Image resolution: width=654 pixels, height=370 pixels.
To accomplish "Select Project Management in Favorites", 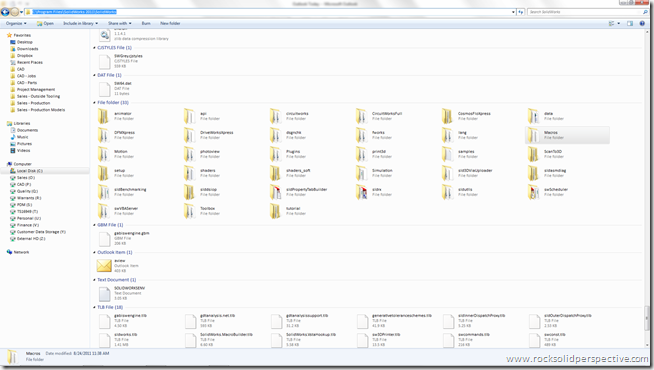I will [33, 89].
